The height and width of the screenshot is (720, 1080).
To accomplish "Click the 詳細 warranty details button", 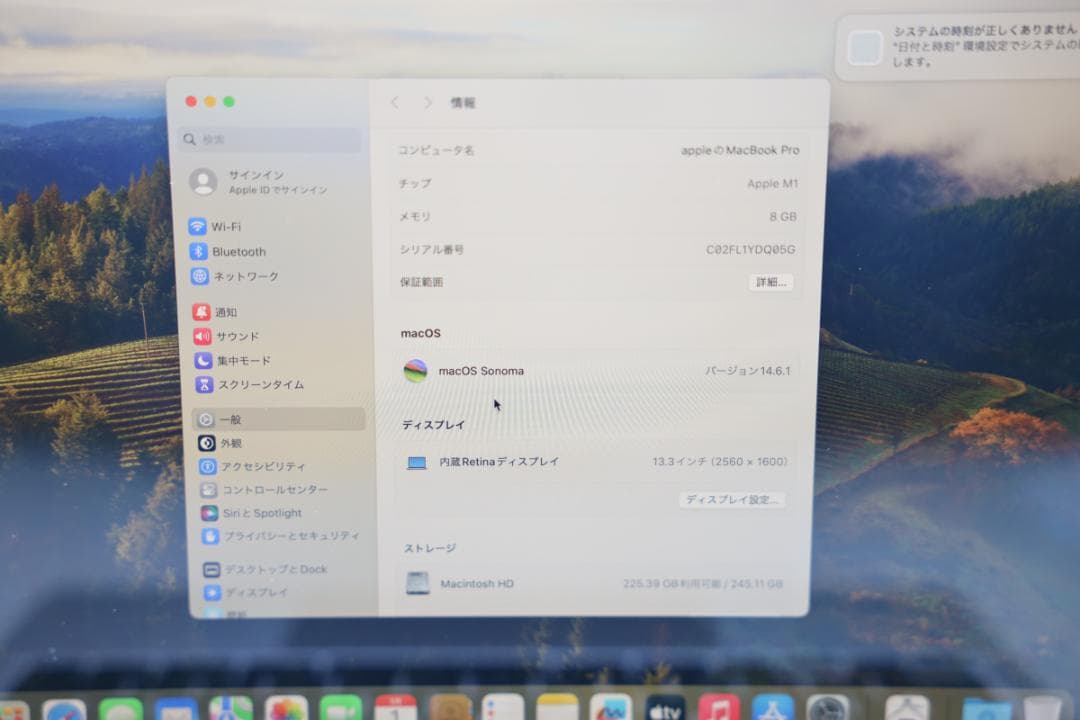I will 771,283.
